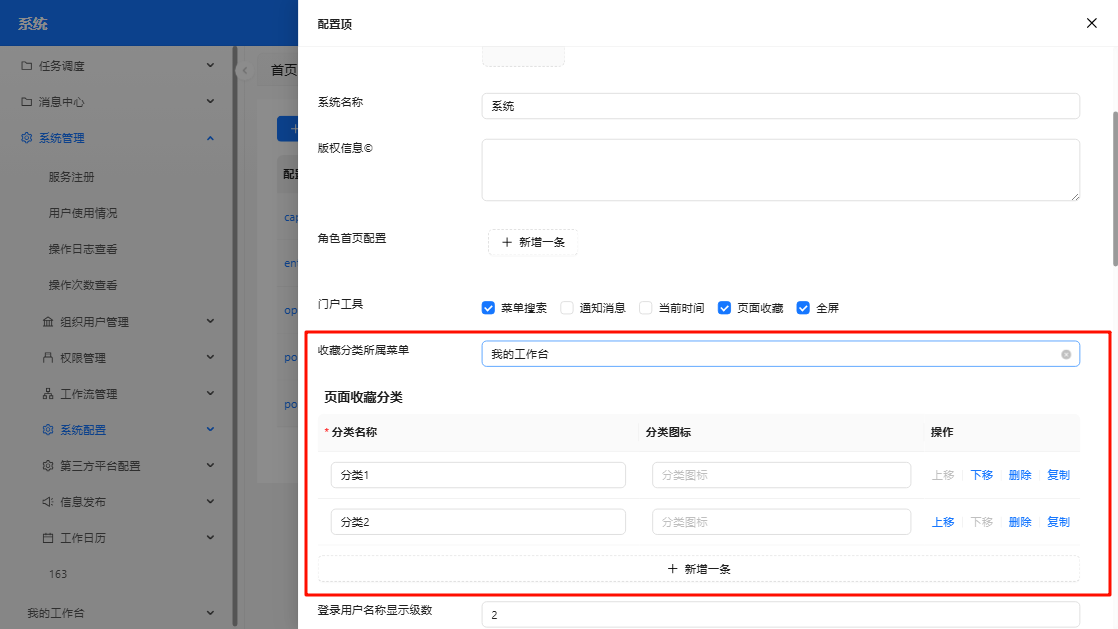Uncheck the 页面收藏 checkbox
The width and height of the screenshot is (1118, 629).
pos(724,308)
